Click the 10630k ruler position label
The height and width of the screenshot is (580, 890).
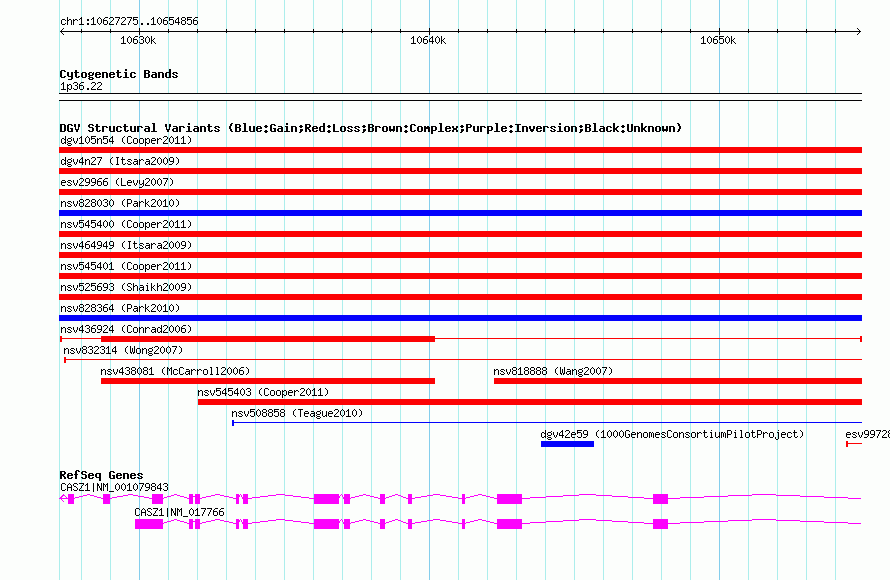pos(138,40)
